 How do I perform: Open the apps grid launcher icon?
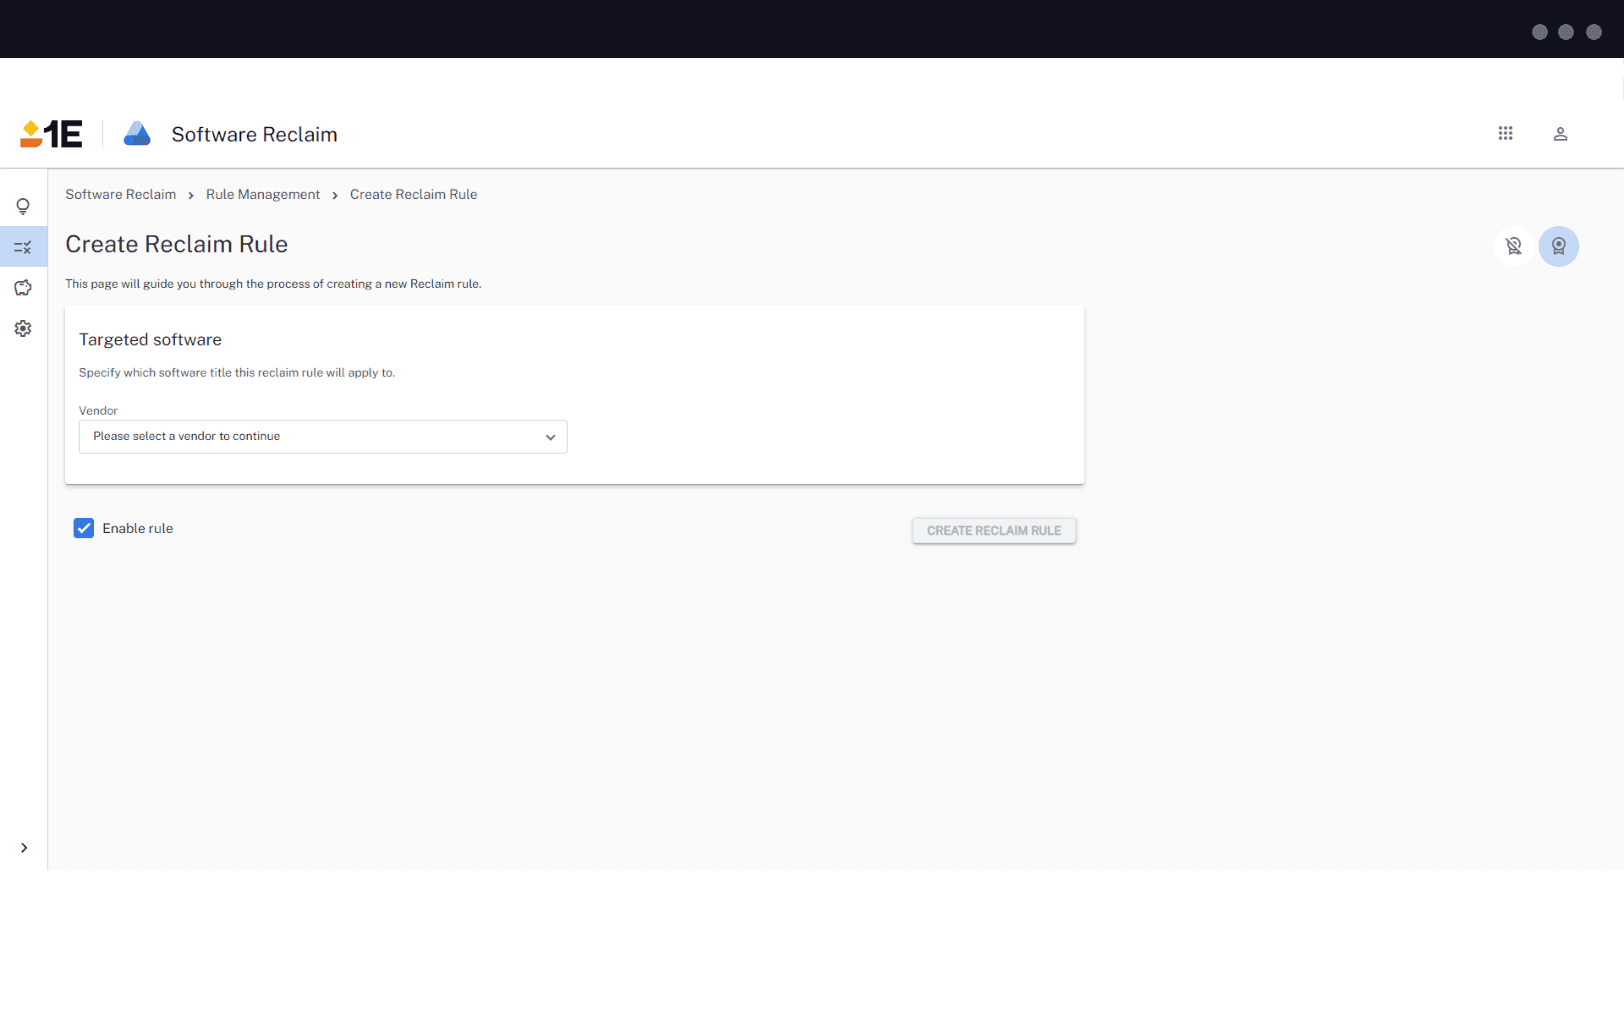click(1505, 134)
